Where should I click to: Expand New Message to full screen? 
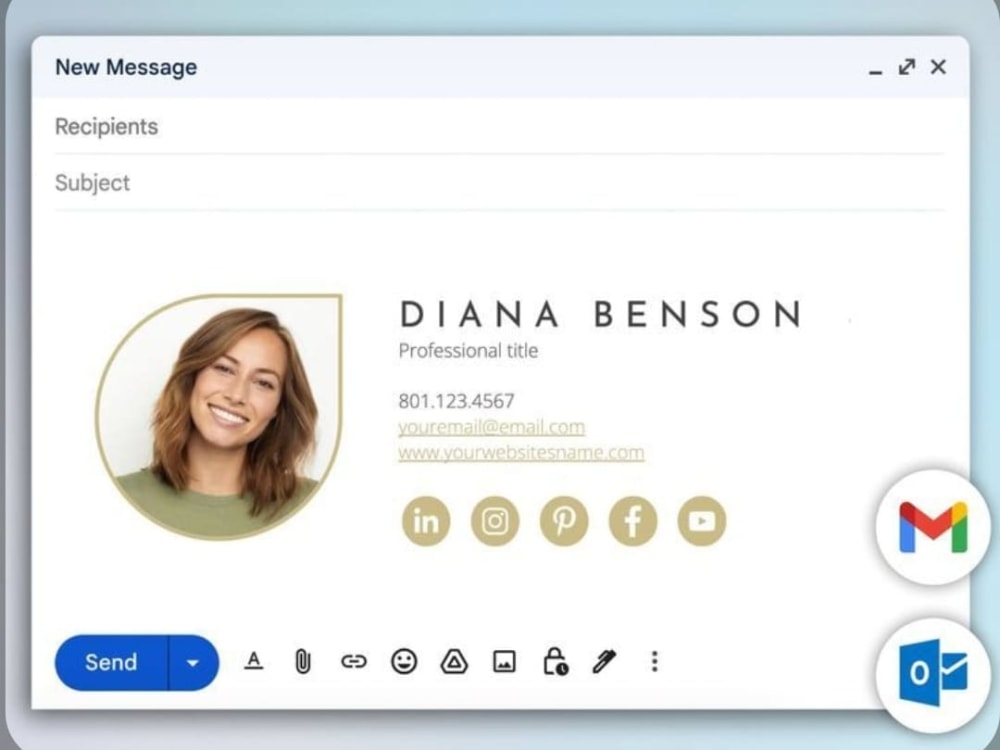point(907,67)
